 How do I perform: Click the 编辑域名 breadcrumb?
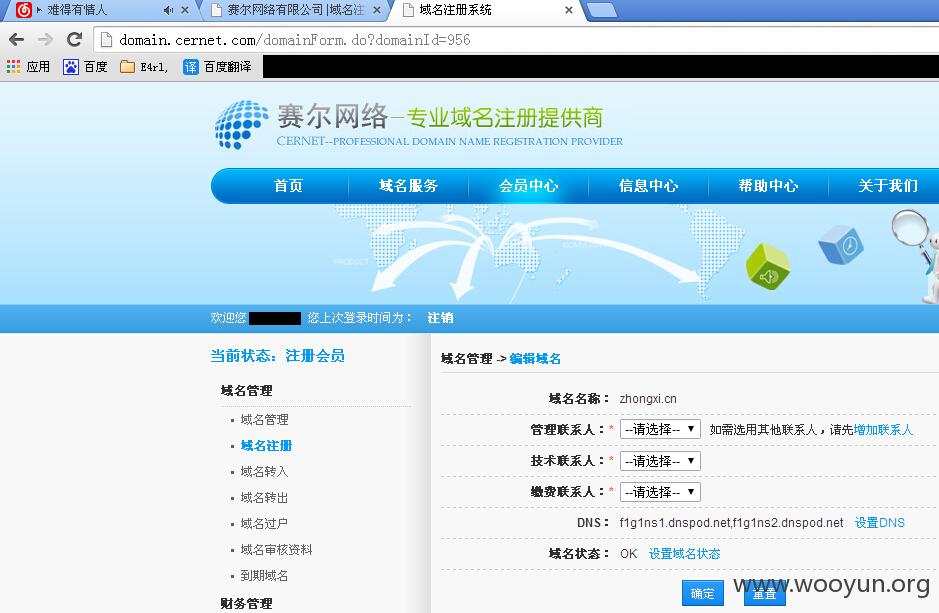pyautogui.click(x=535, y=359)
